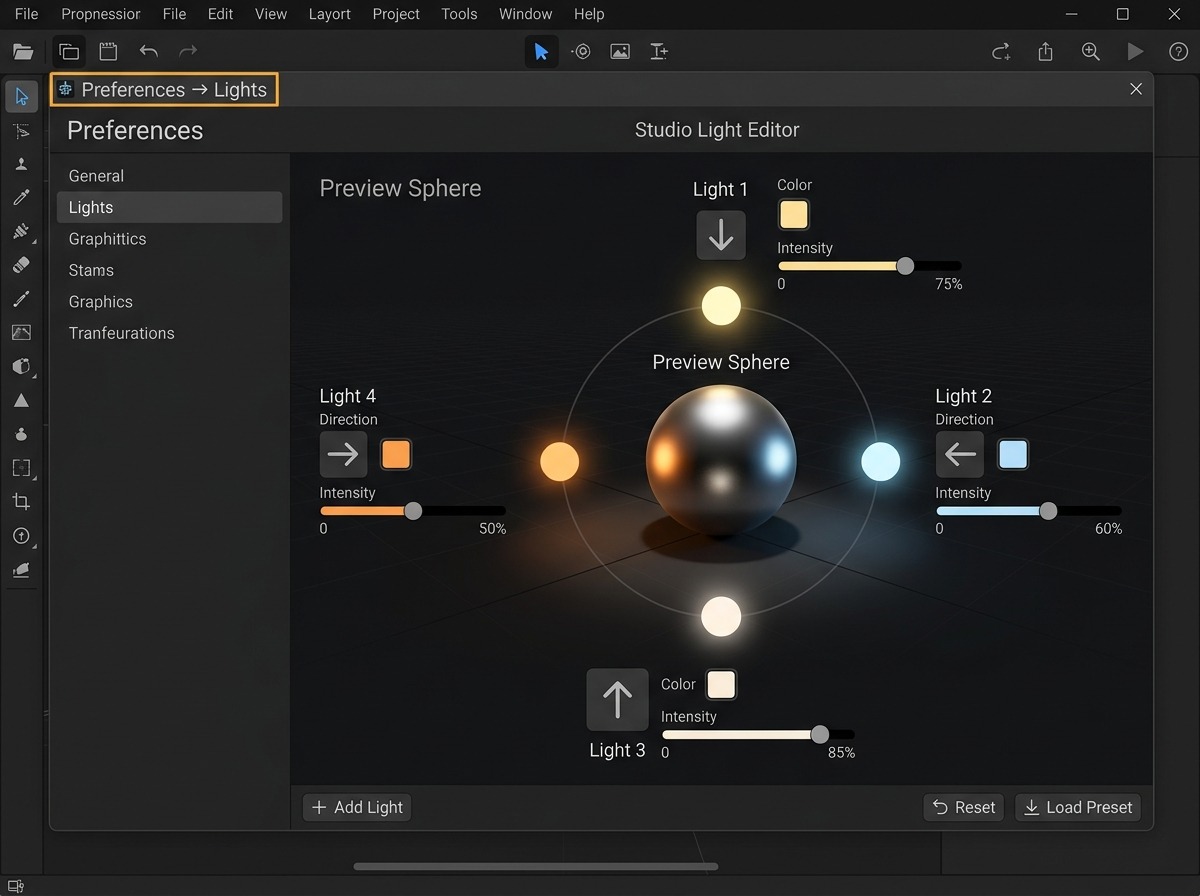Click Light 3 intensity slider handle at 85%
Screen dimensions: 1200x896
coord(820,734)
